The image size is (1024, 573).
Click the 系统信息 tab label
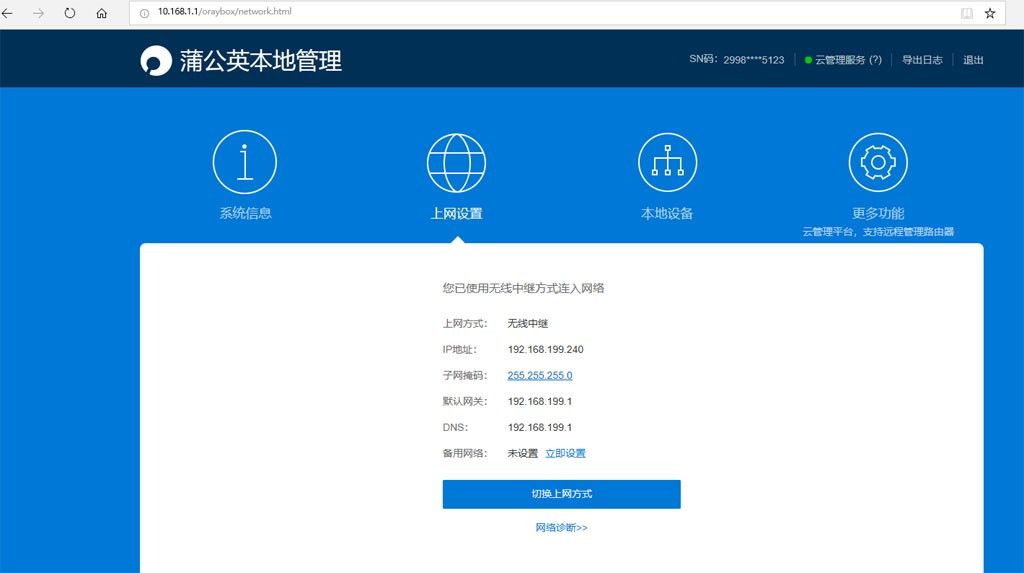coord(245,213)
